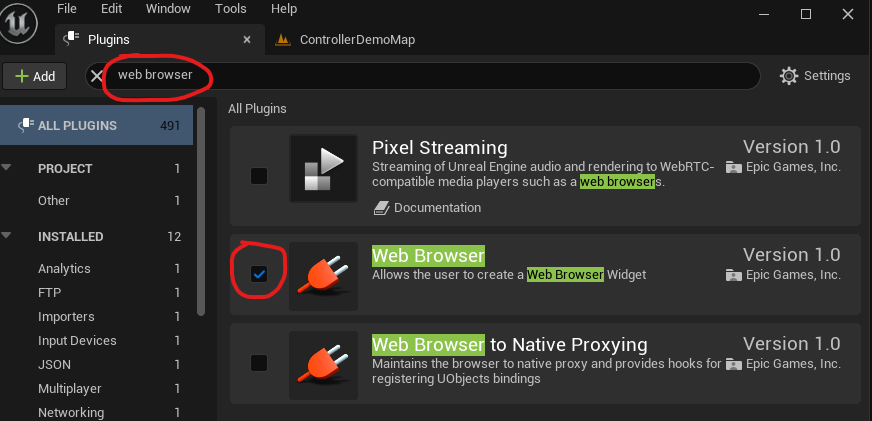
Task: Switch to the ControllerDemoMap tab
Action: 356,40
